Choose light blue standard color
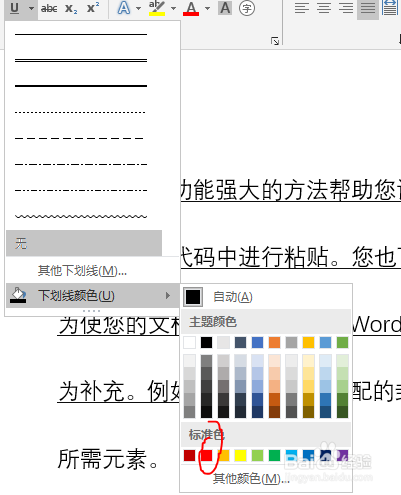The width and height of the screenshot is (401, 495). coord(292,455)
